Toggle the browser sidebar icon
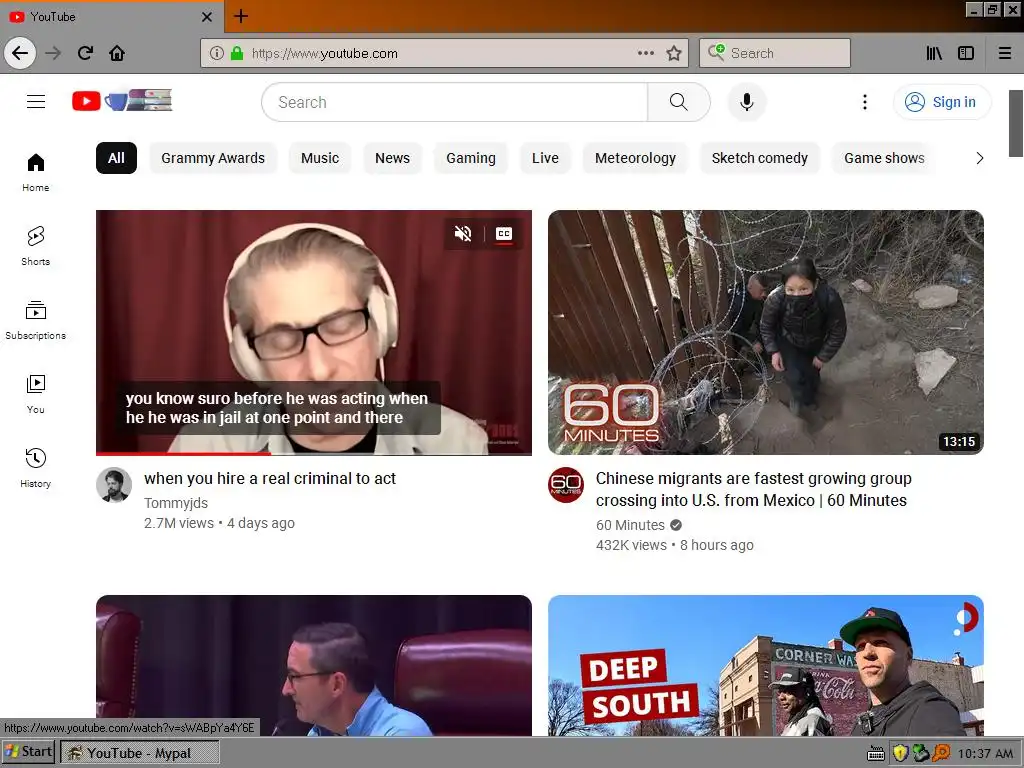The image size is (1024, 768). click(x=966, y=54)
